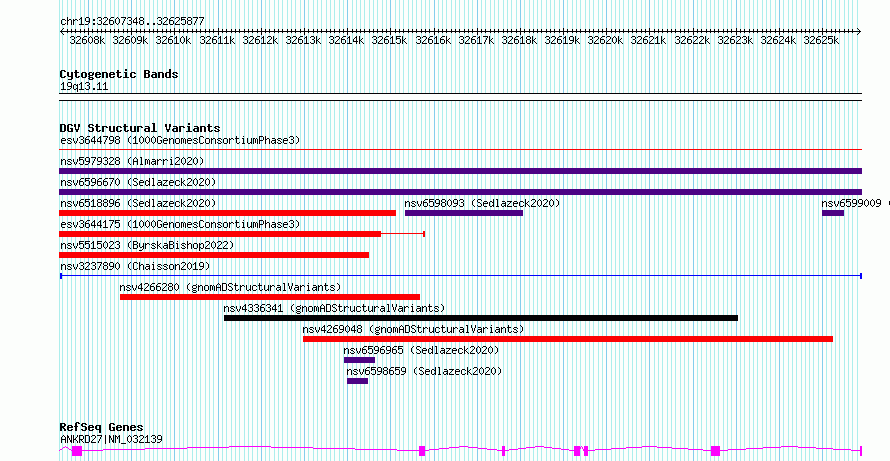Select the black nsv4336341 variant bar
The image size is (890, 461).
point(481,318)
